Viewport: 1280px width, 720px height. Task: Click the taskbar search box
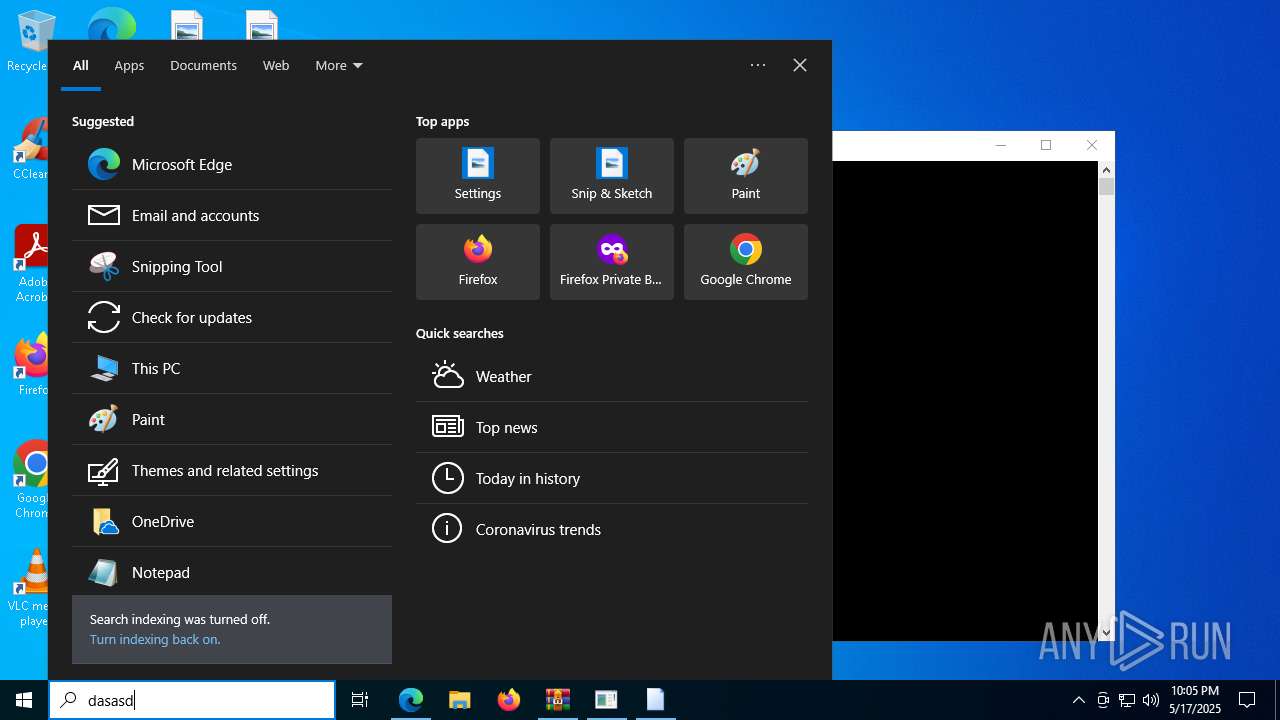click(x=192, y=700)
